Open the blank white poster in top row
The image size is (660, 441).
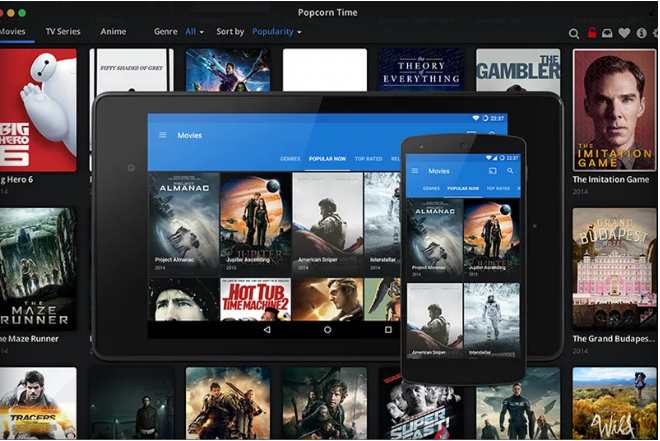tap(325, 70)
